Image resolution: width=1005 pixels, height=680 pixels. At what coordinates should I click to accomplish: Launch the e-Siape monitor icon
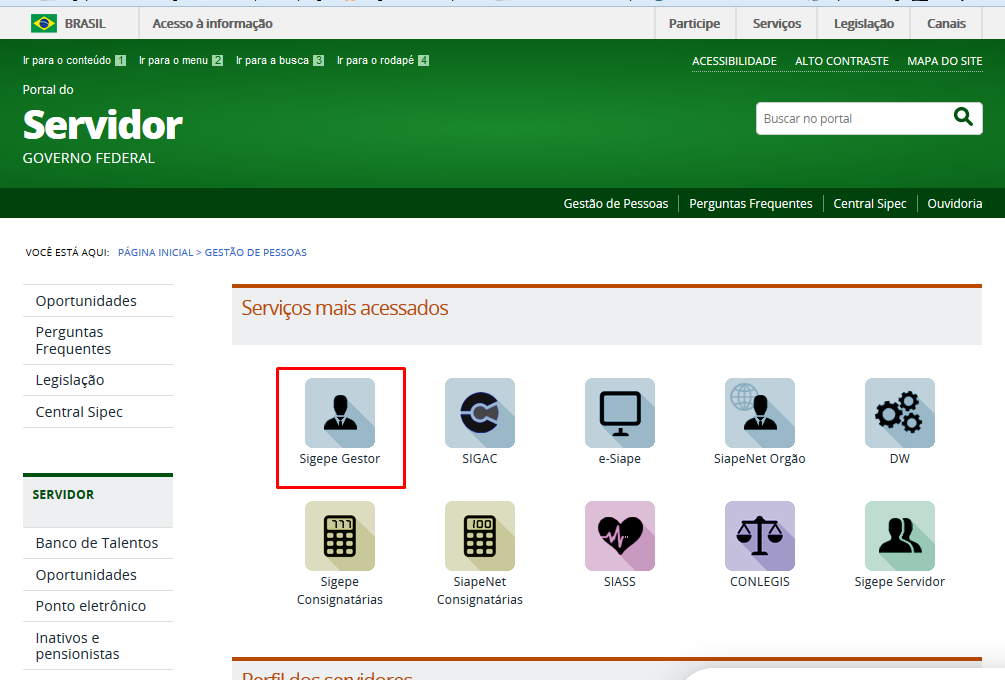620,412
